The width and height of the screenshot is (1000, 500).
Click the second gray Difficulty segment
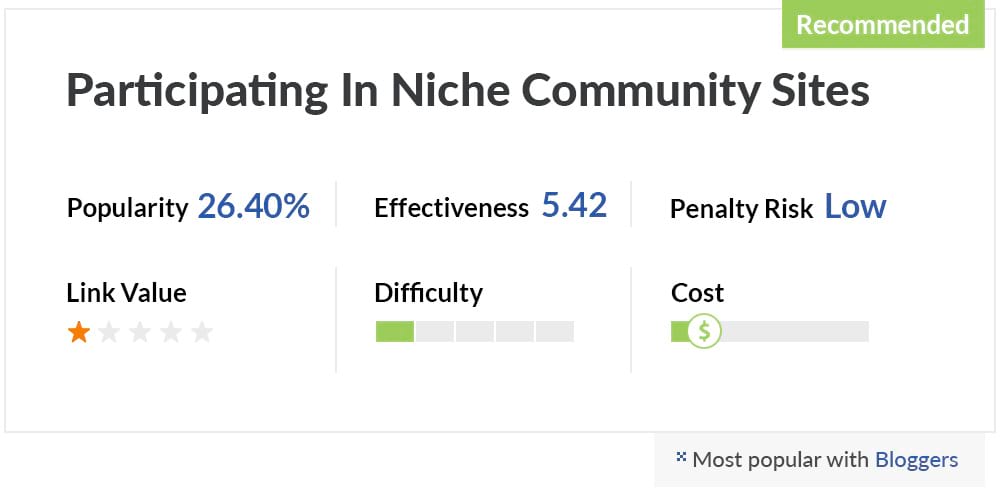(x=435, y=332)
